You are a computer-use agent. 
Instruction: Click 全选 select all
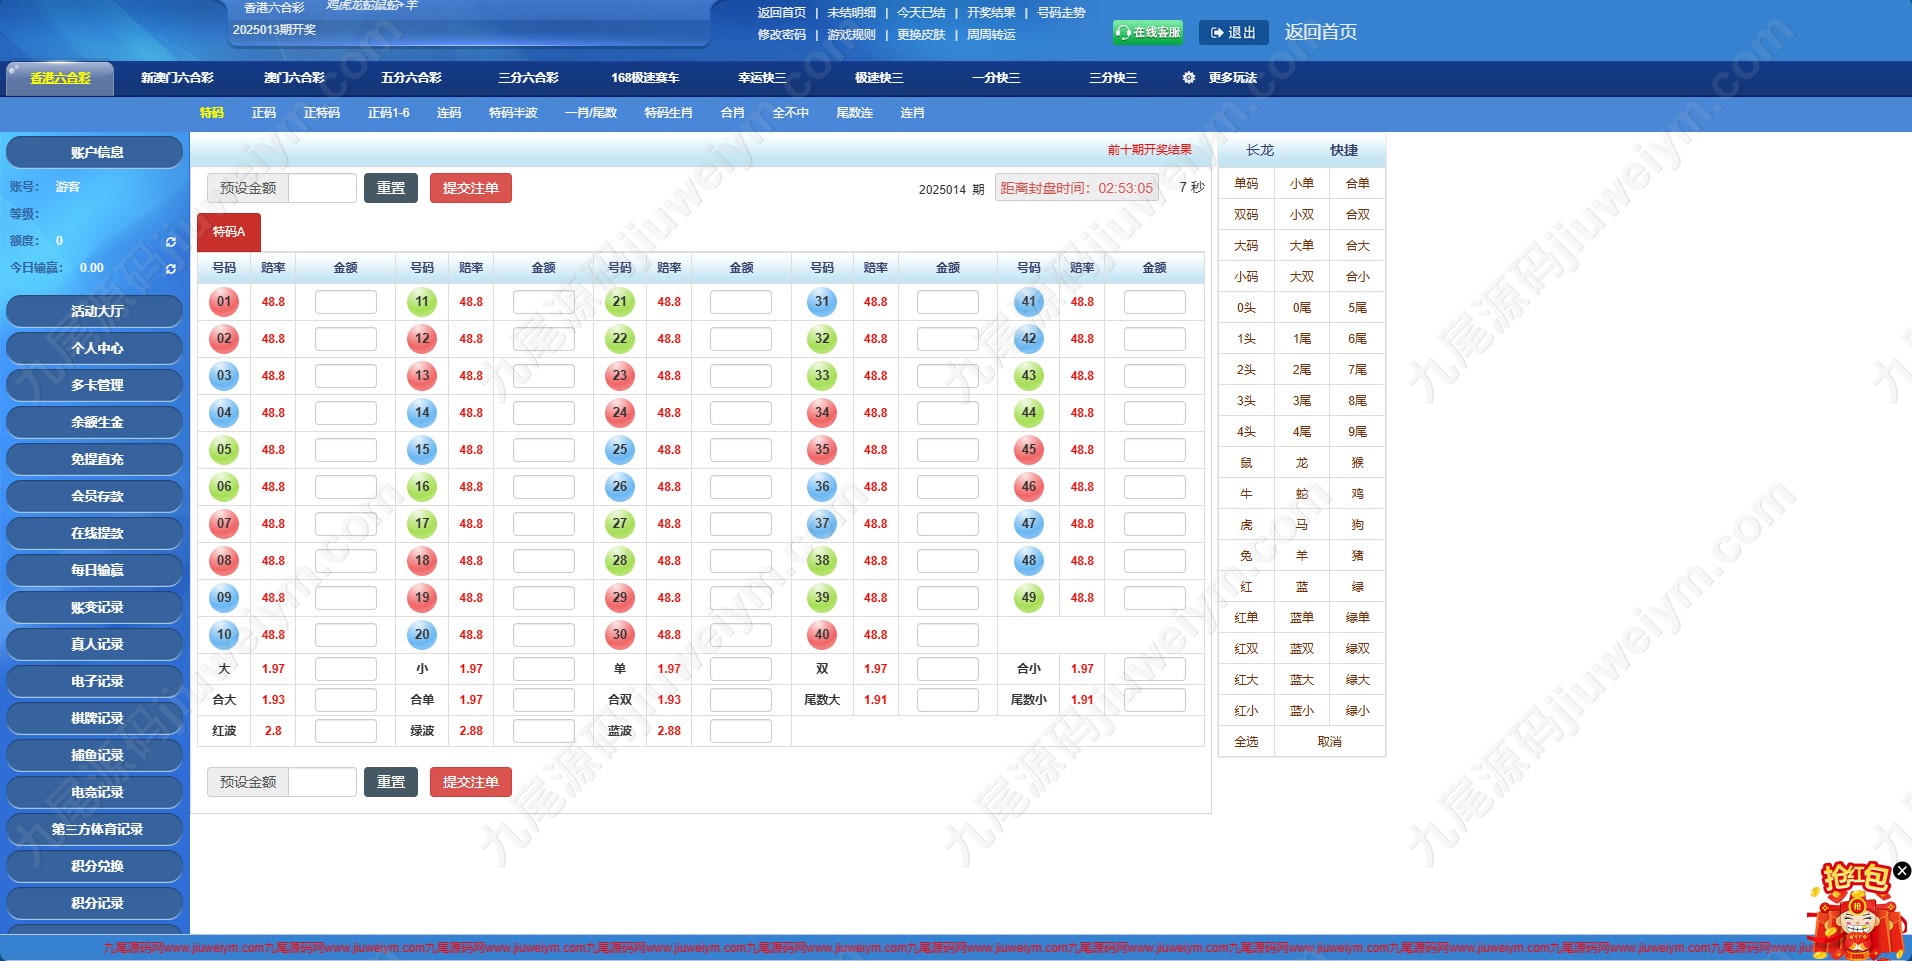(1246, 742)
